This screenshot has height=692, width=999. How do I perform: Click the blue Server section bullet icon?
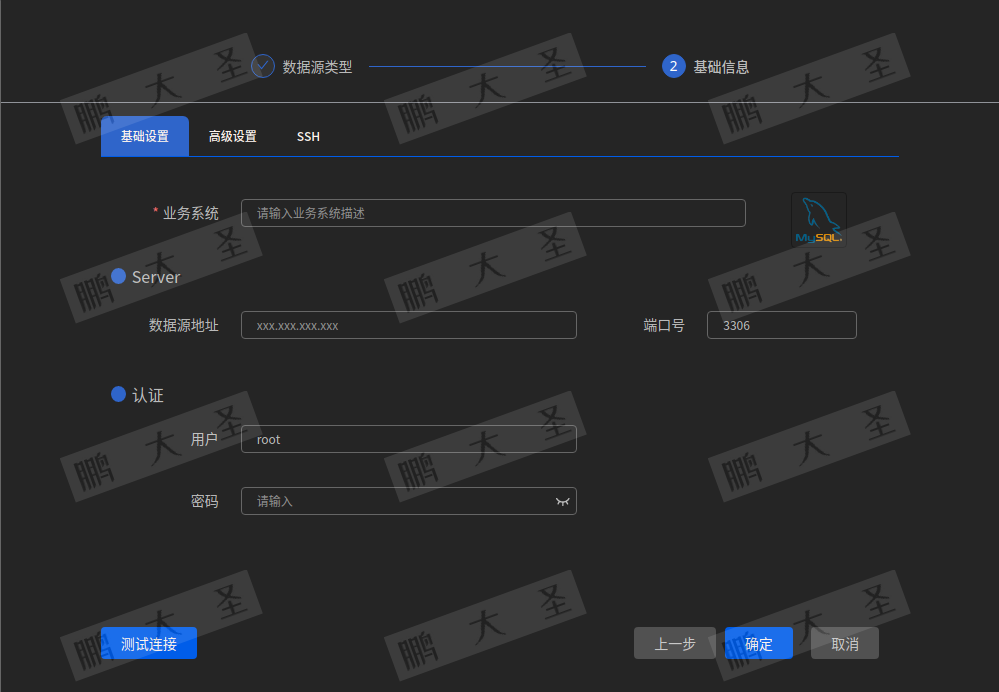click(x=117, y=277)
